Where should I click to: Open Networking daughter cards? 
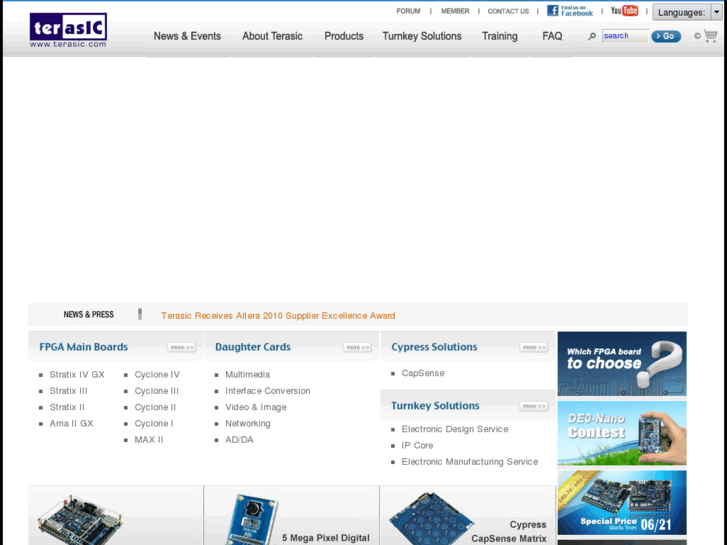pos(248,423)
